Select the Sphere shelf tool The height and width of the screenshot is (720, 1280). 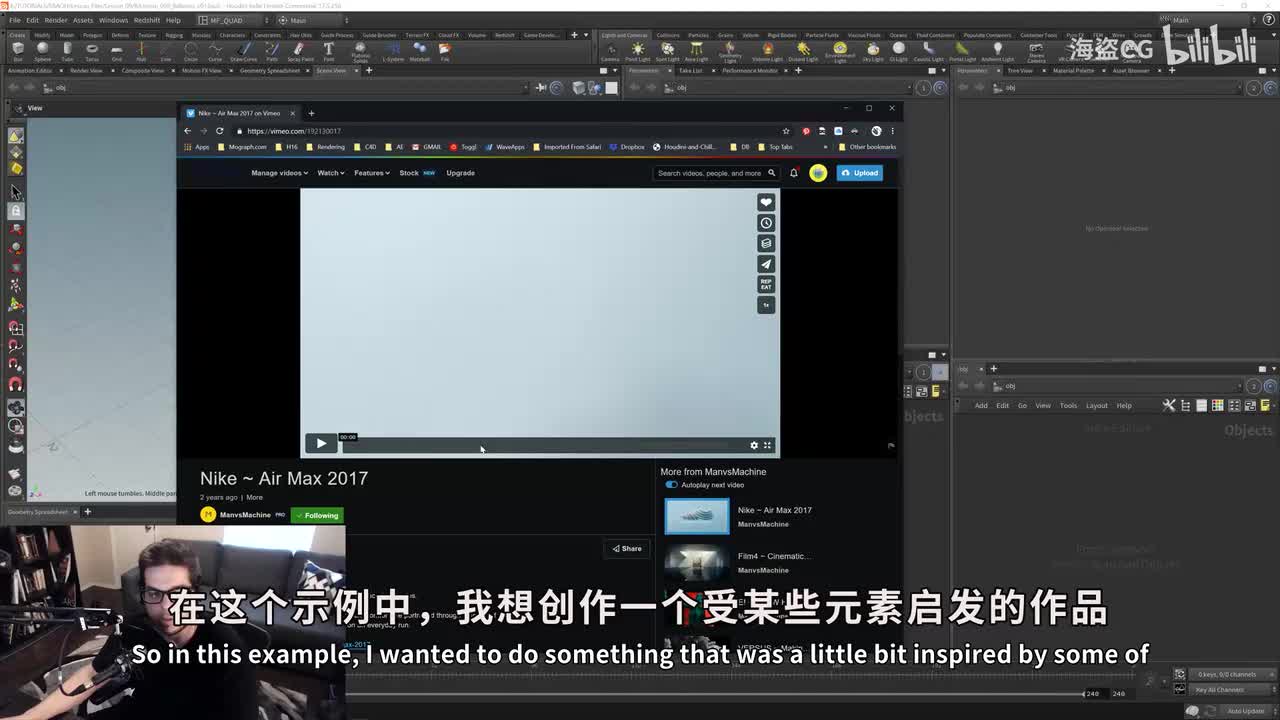pos(42,50)
